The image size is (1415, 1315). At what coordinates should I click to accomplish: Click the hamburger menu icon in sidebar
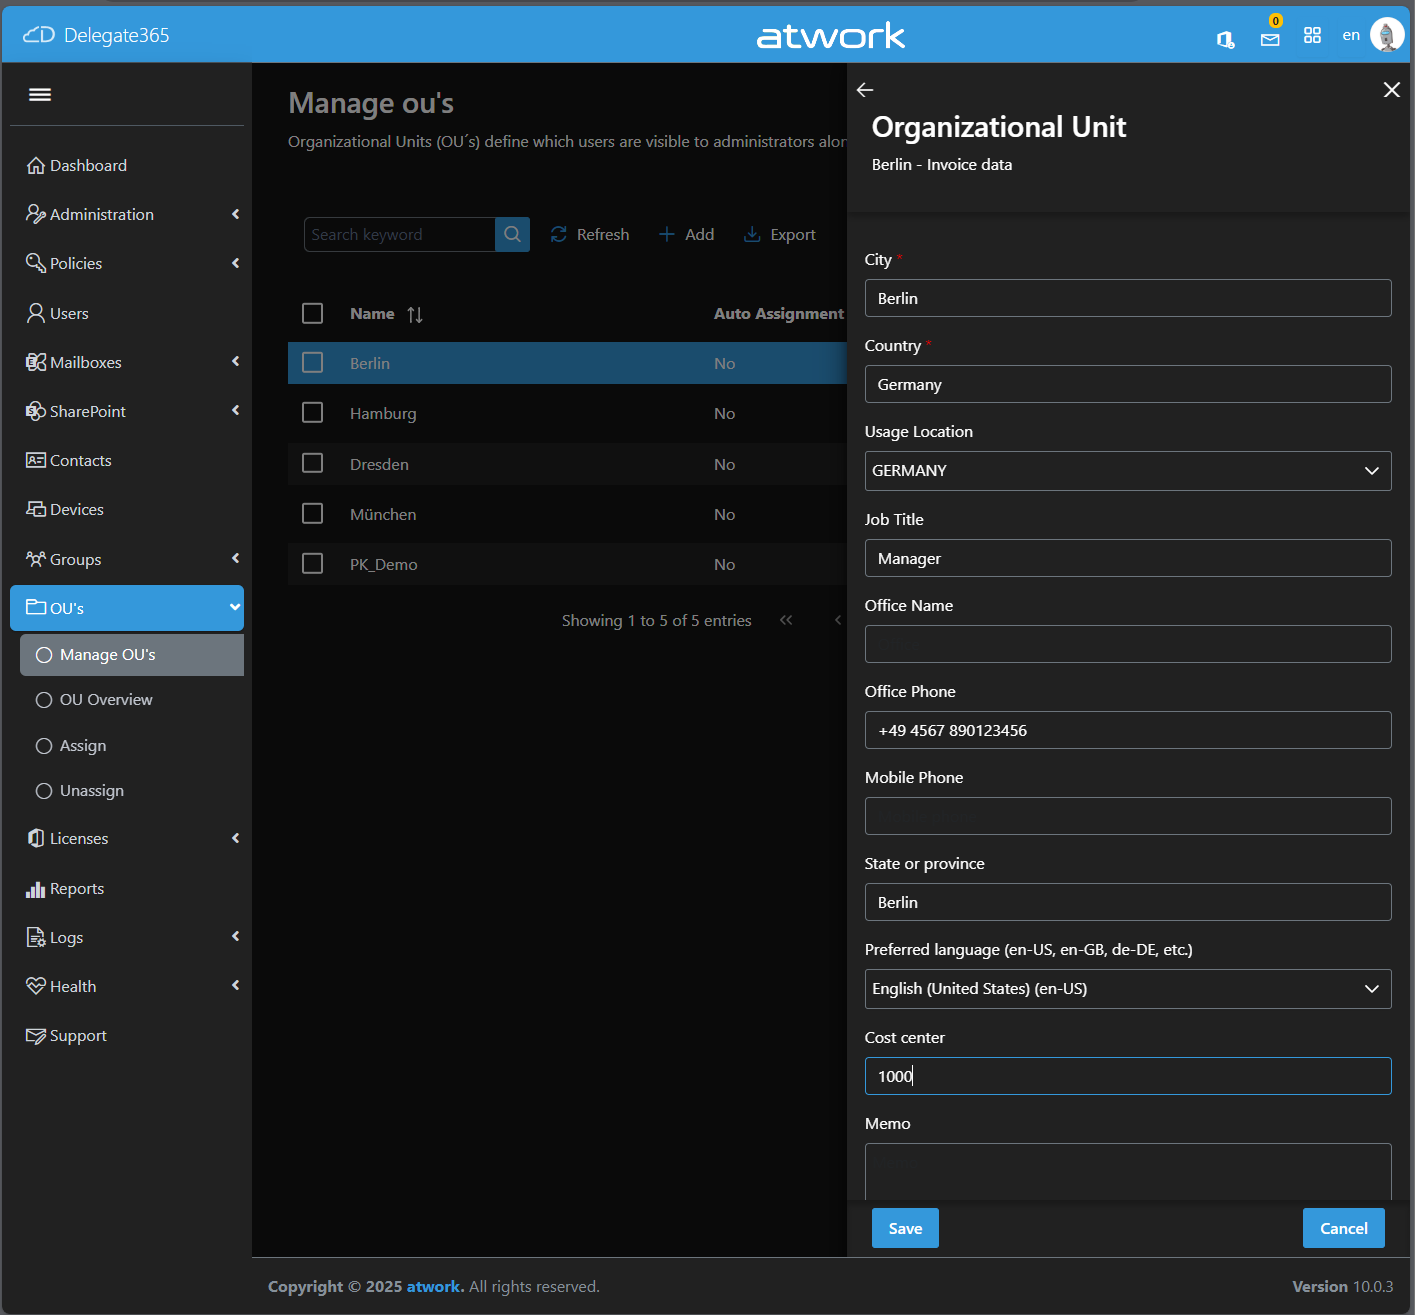coord(40,94)
